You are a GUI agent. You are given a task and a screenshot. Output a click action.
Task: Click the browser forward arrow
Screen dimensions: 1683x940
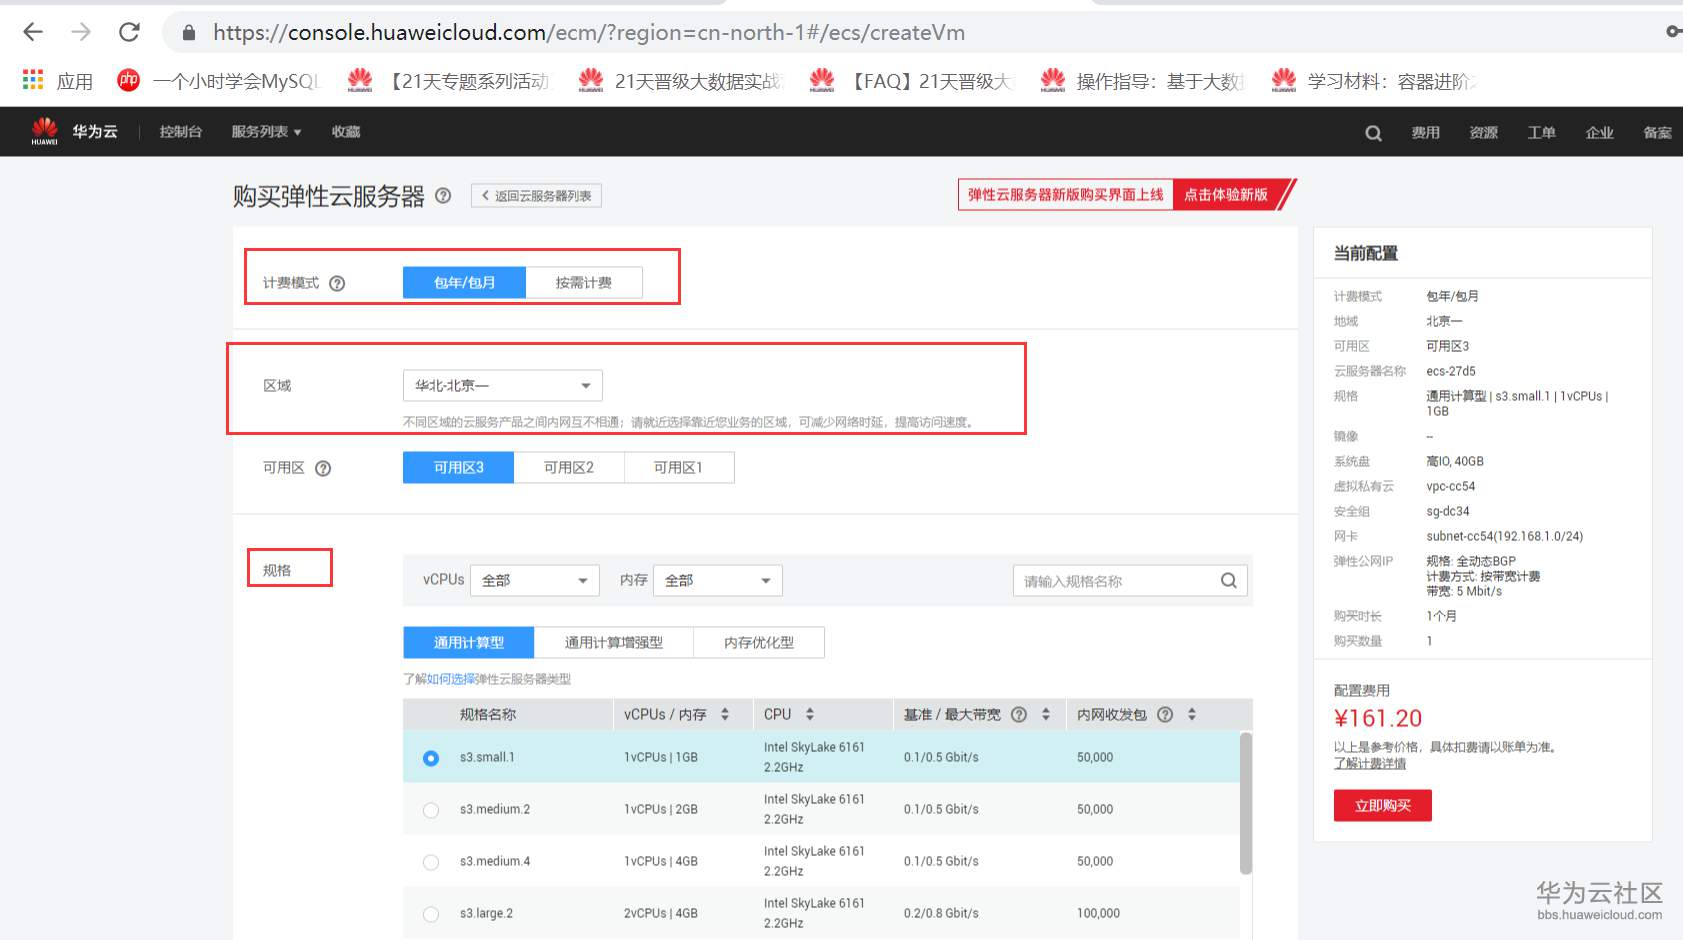81,32
